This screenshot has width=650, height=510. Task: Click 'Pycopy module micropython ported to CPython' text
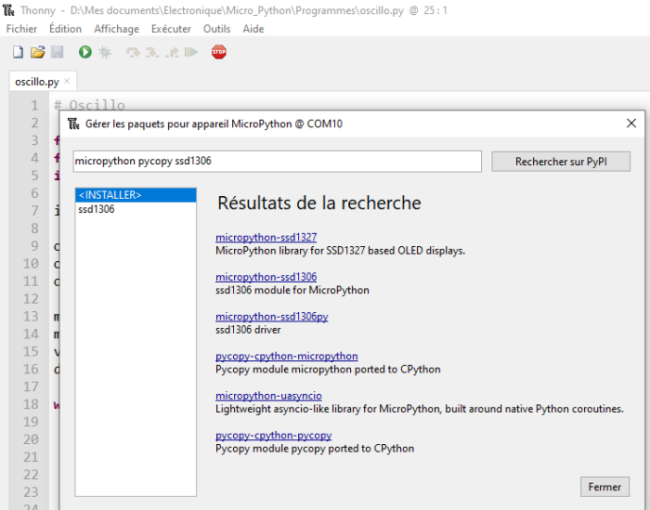(328, 369)
